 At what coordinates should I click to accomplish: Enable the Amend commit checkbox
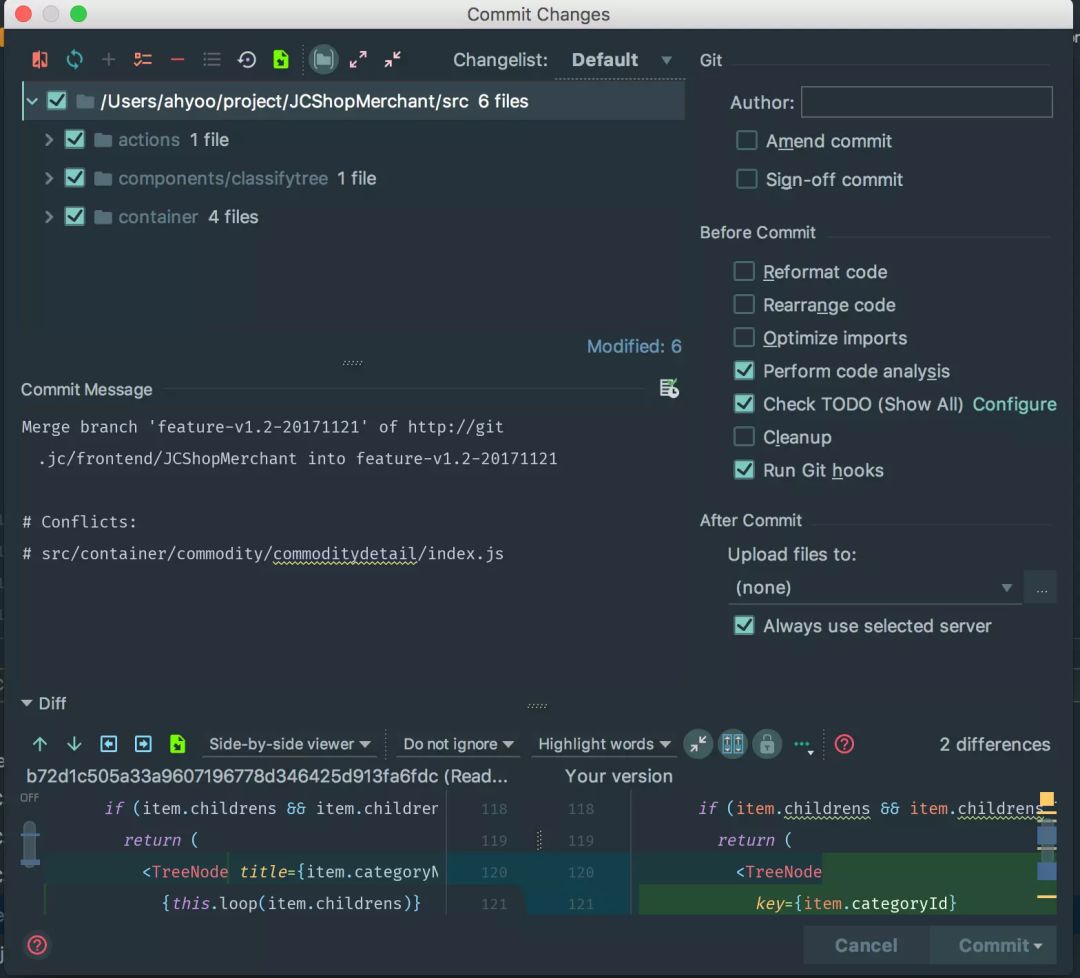(x=747, y=141)
